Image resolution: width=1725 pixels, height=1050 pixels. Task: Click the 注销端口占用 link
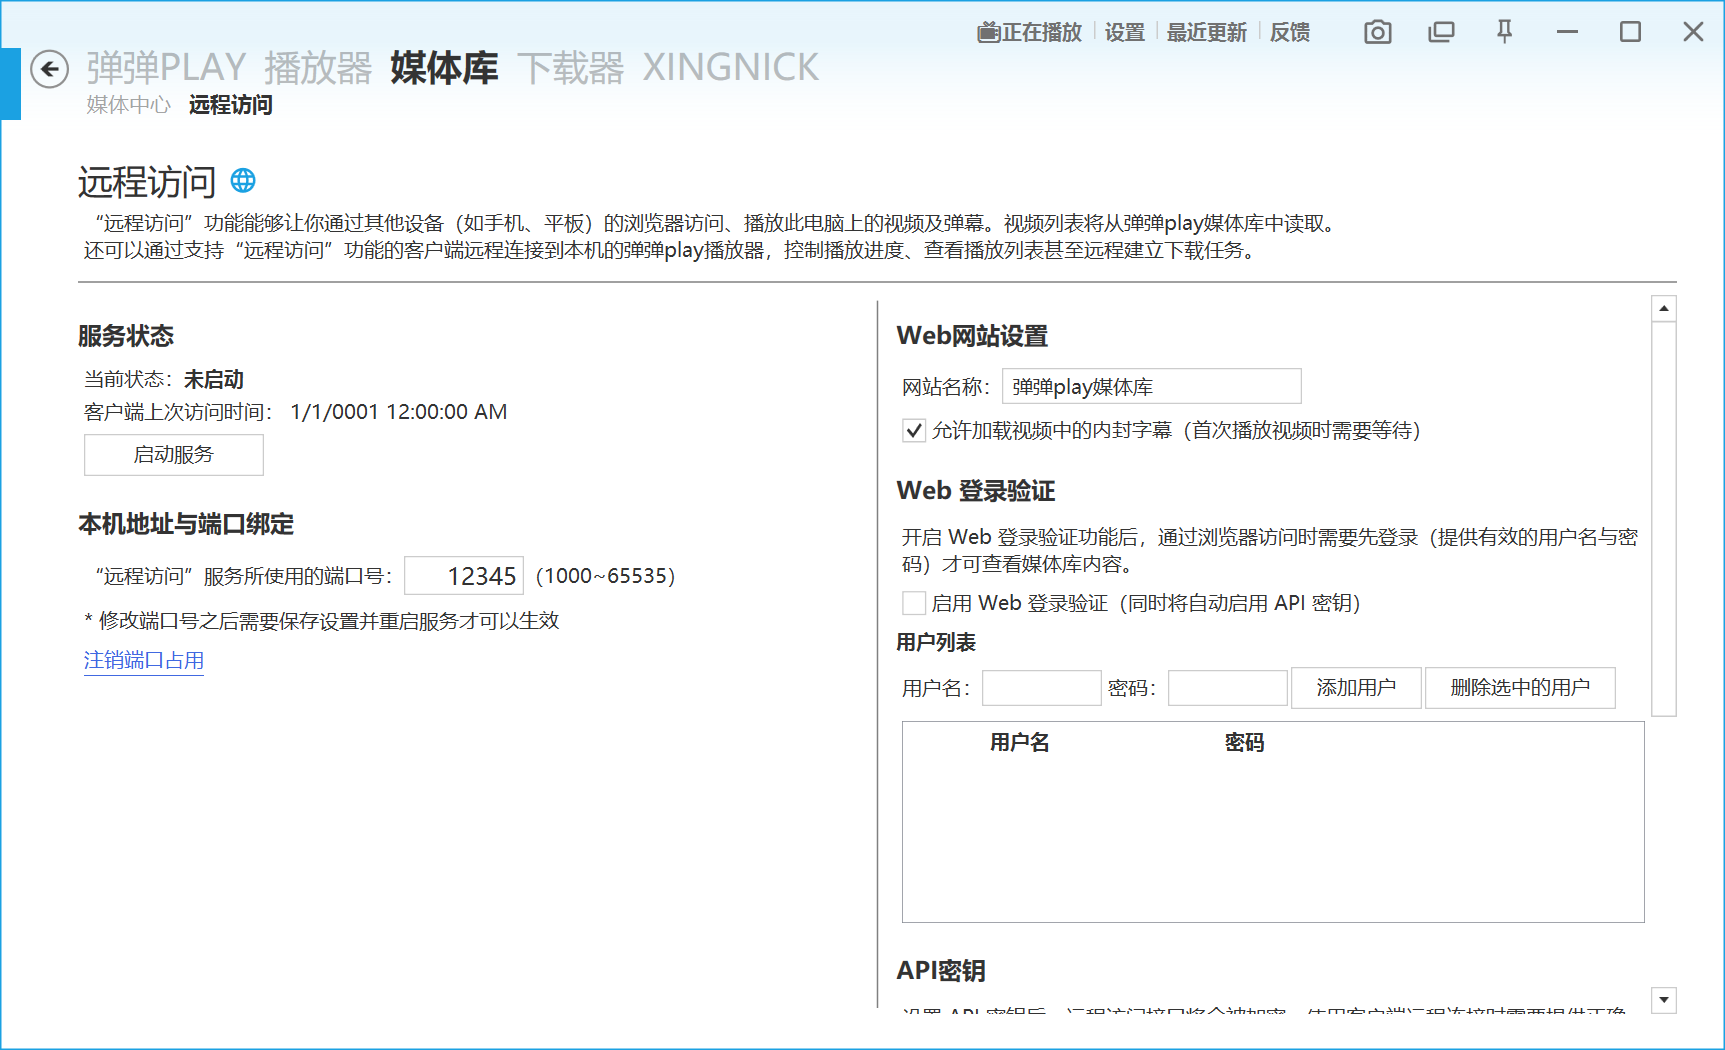144,660
